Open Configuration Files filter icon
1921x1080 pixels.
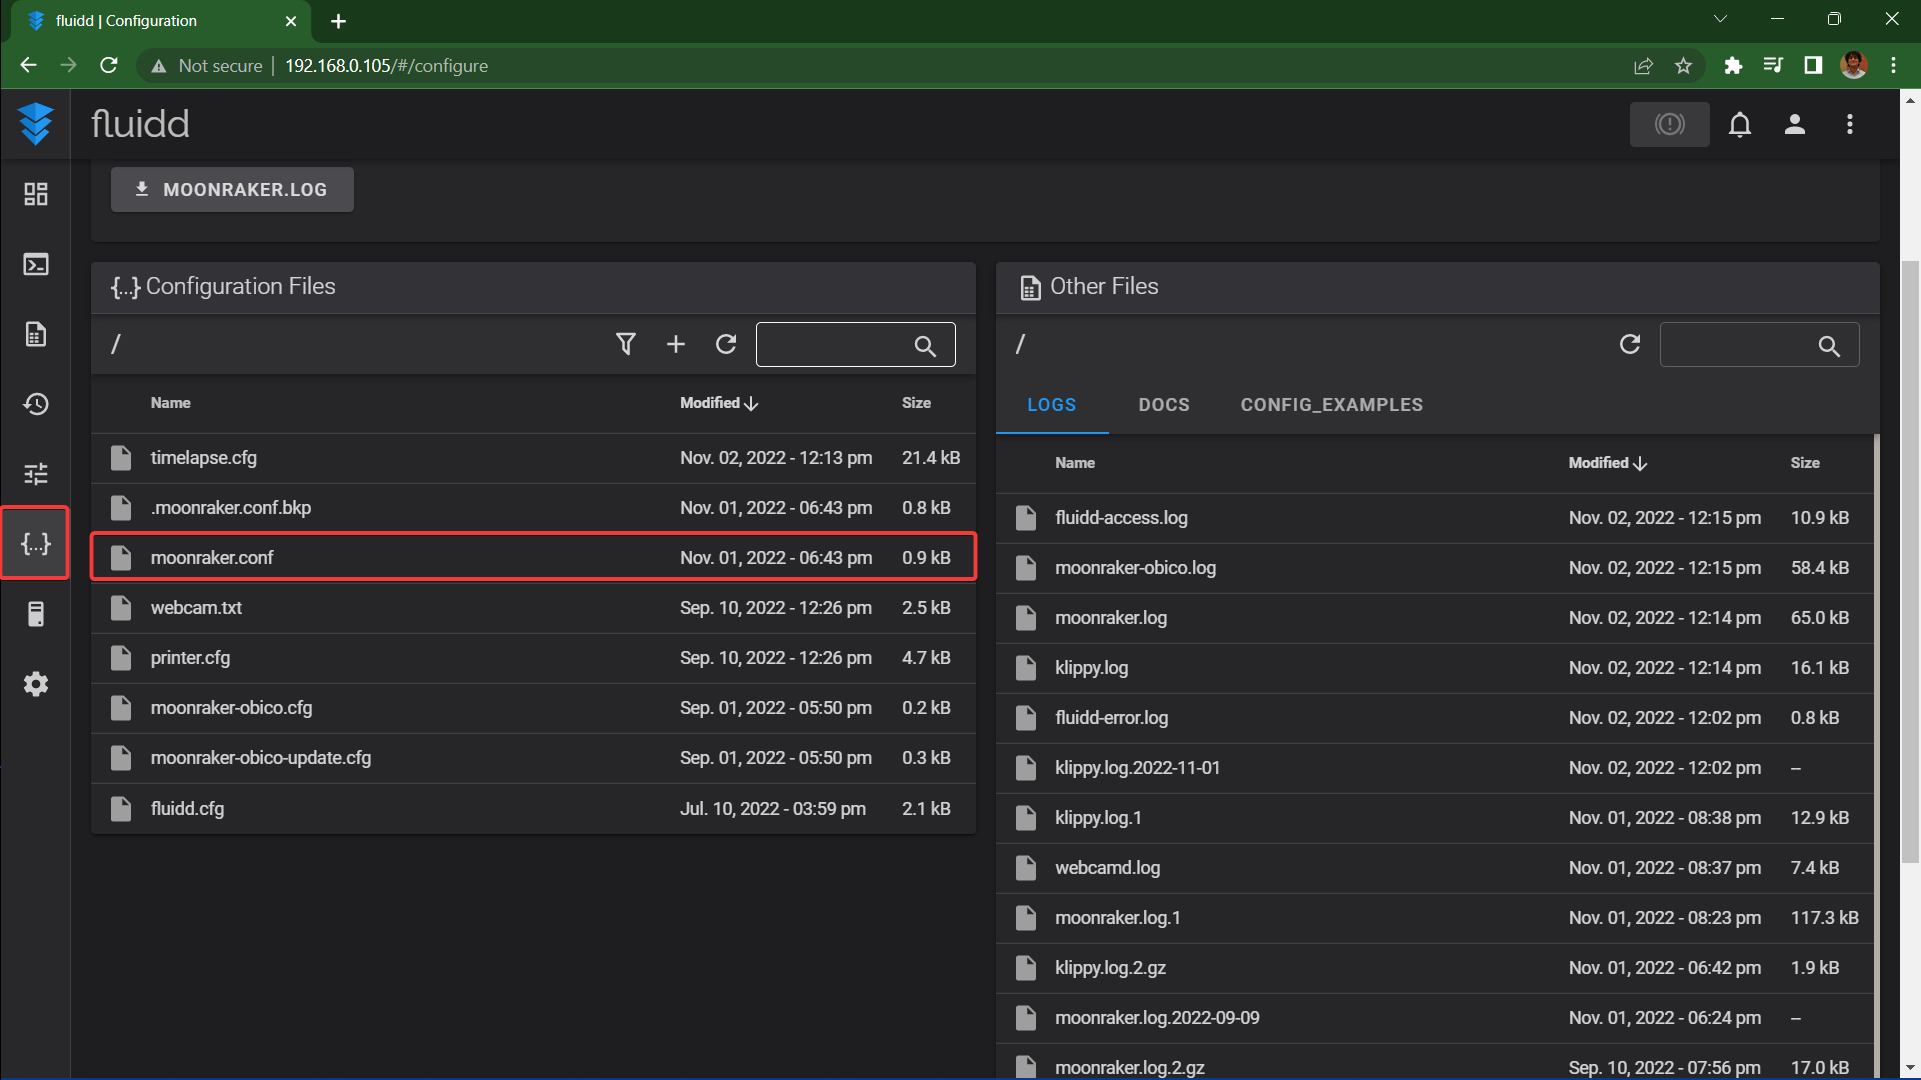pyautogui.click(x=626, y=344)
